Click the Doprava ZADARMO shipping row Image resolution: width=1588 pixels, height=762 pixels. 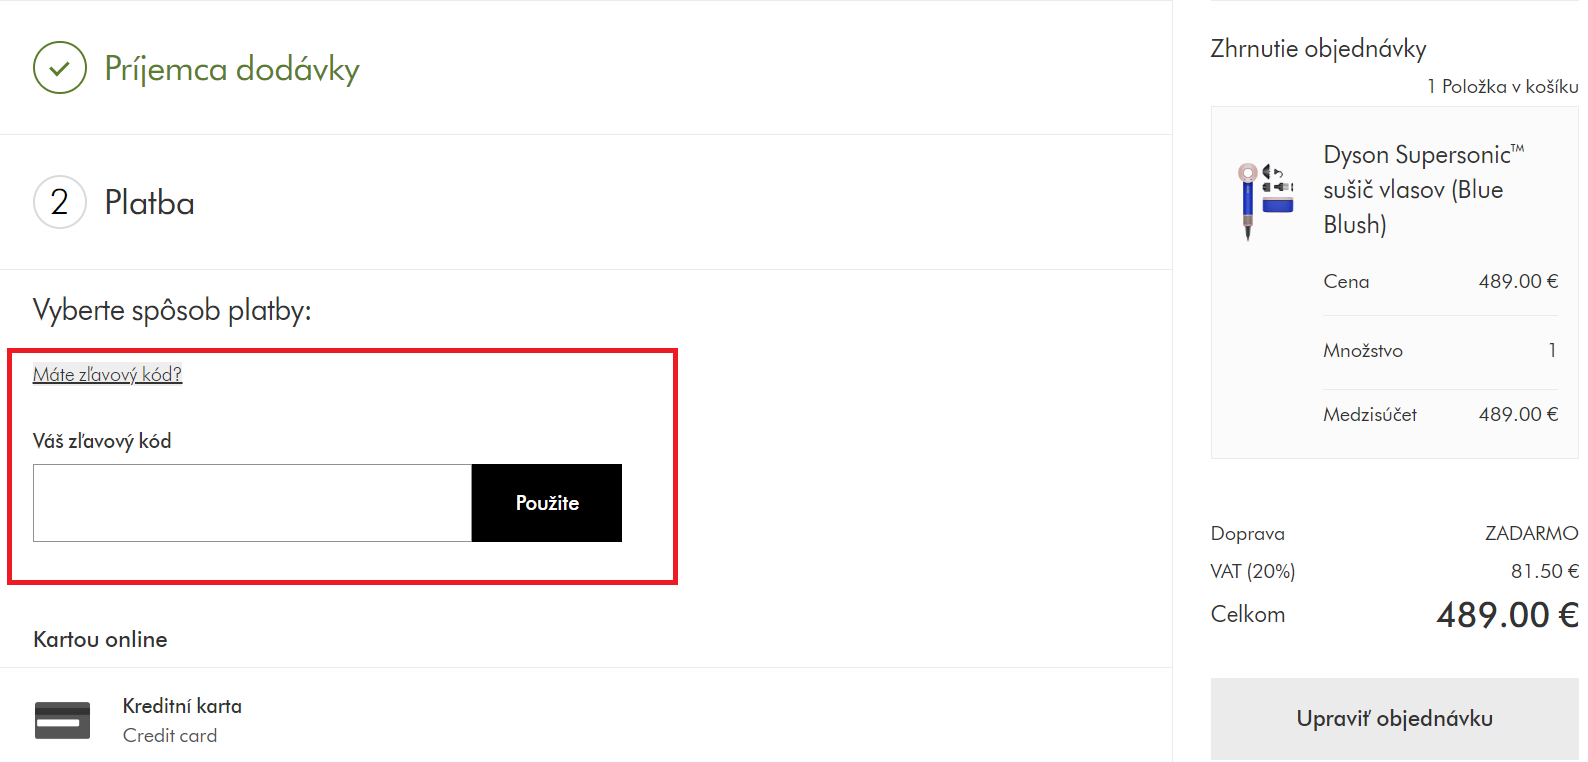(x=1395, y=533)
